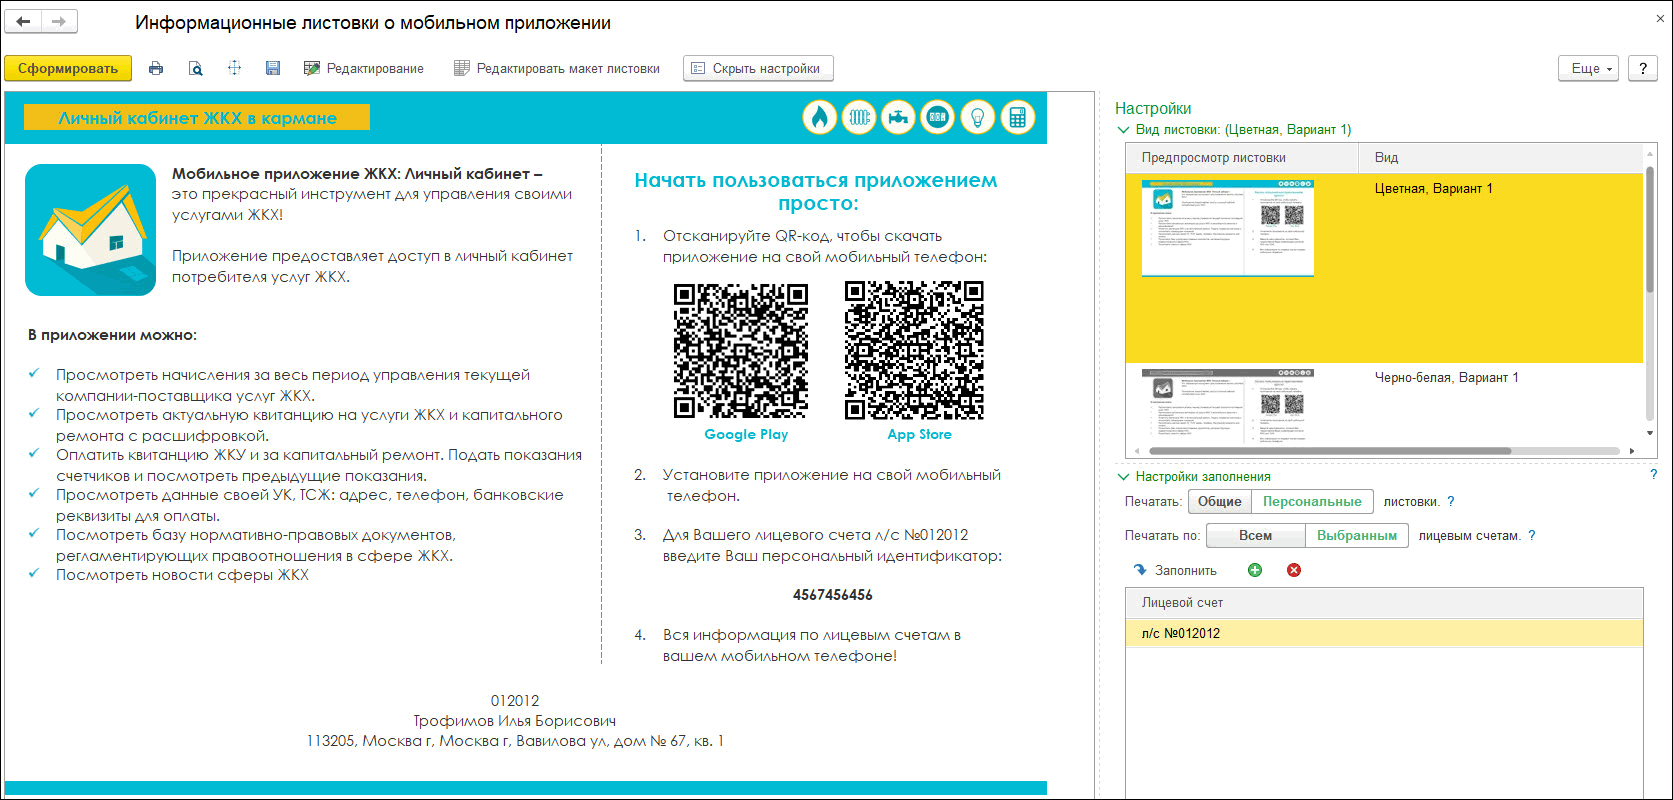Click the Цветная, Вариант 1 text cell
This screenshot has width=1673, height=800.
1433,188
